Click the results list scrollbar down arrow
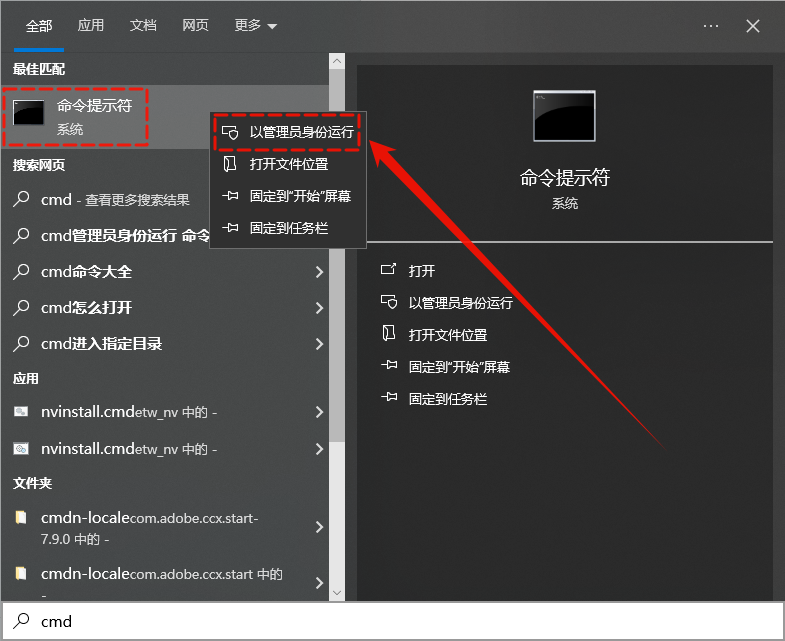The image size is (785, 641). click(x=337, y=592)
